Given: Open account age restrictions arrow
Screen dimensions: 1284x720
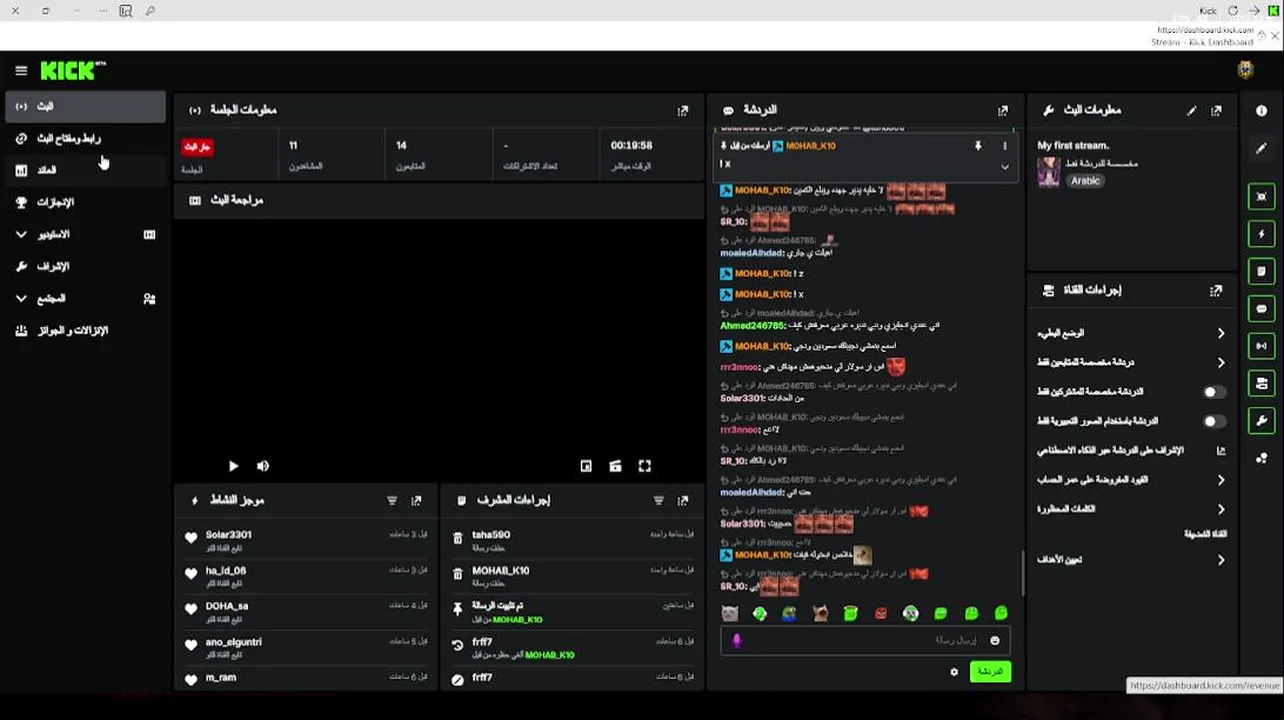Looking at the screenshot, I should click(x=1221, y=480).
